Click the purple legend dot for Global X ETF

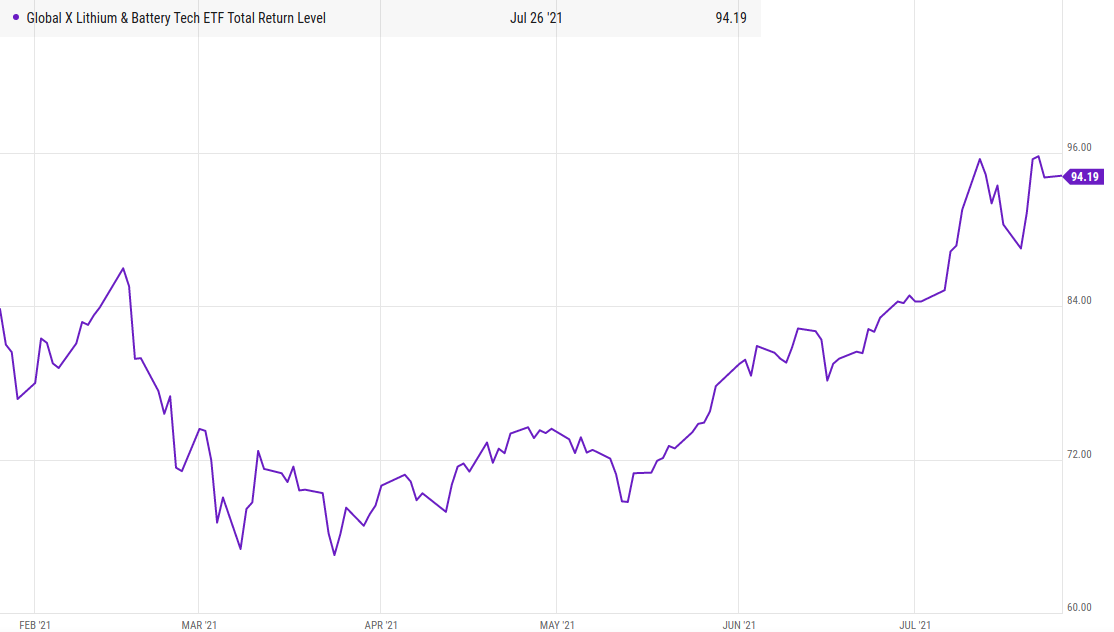coord(16,17)
